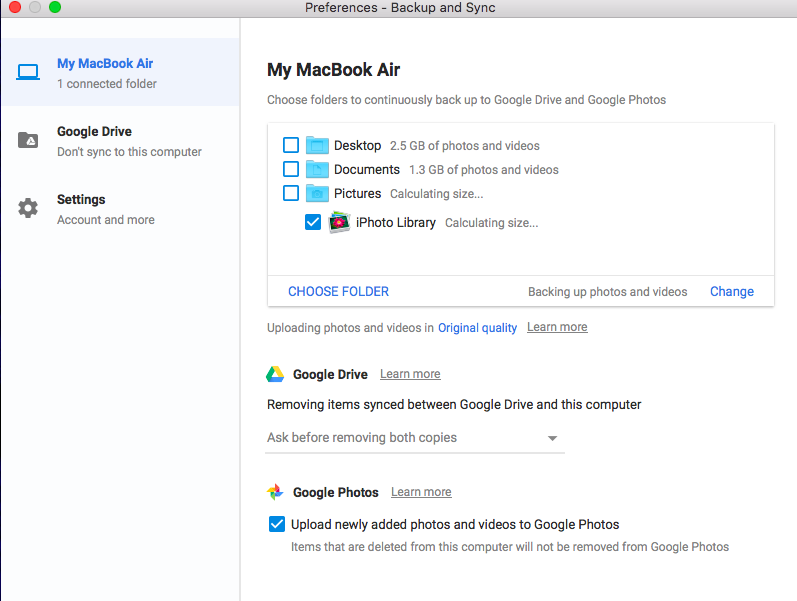The height and width of the screenshot is (601, 797).
Task: Click the Pictures folder icon
Action: (317, 193)
